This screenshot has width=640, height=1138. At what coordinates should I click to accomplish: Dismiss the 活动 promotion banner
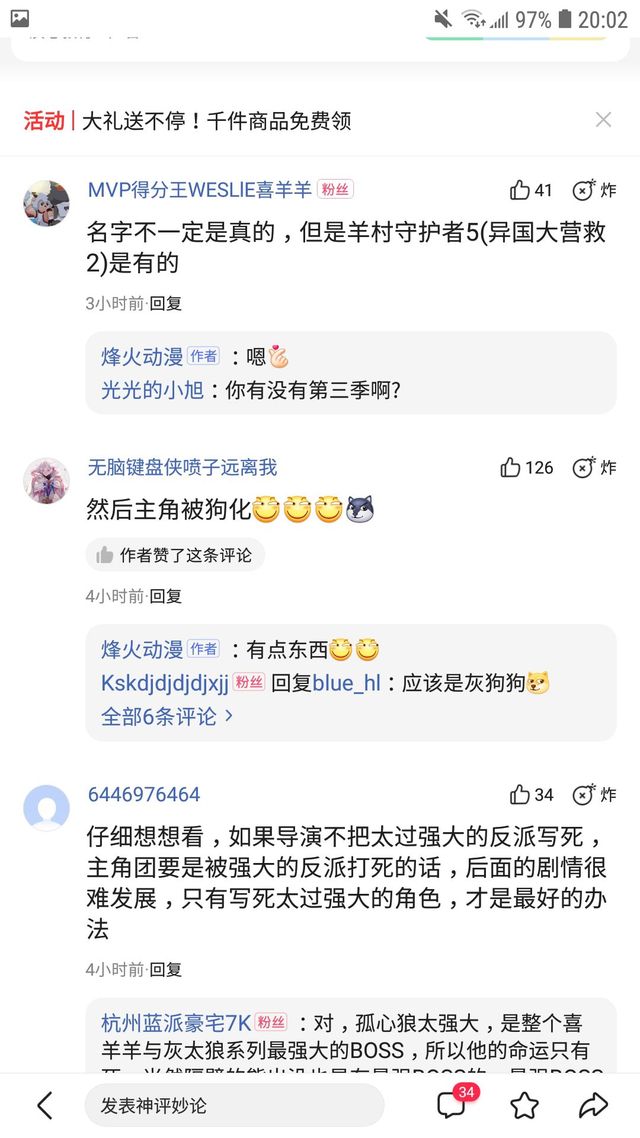pos(603,120)
